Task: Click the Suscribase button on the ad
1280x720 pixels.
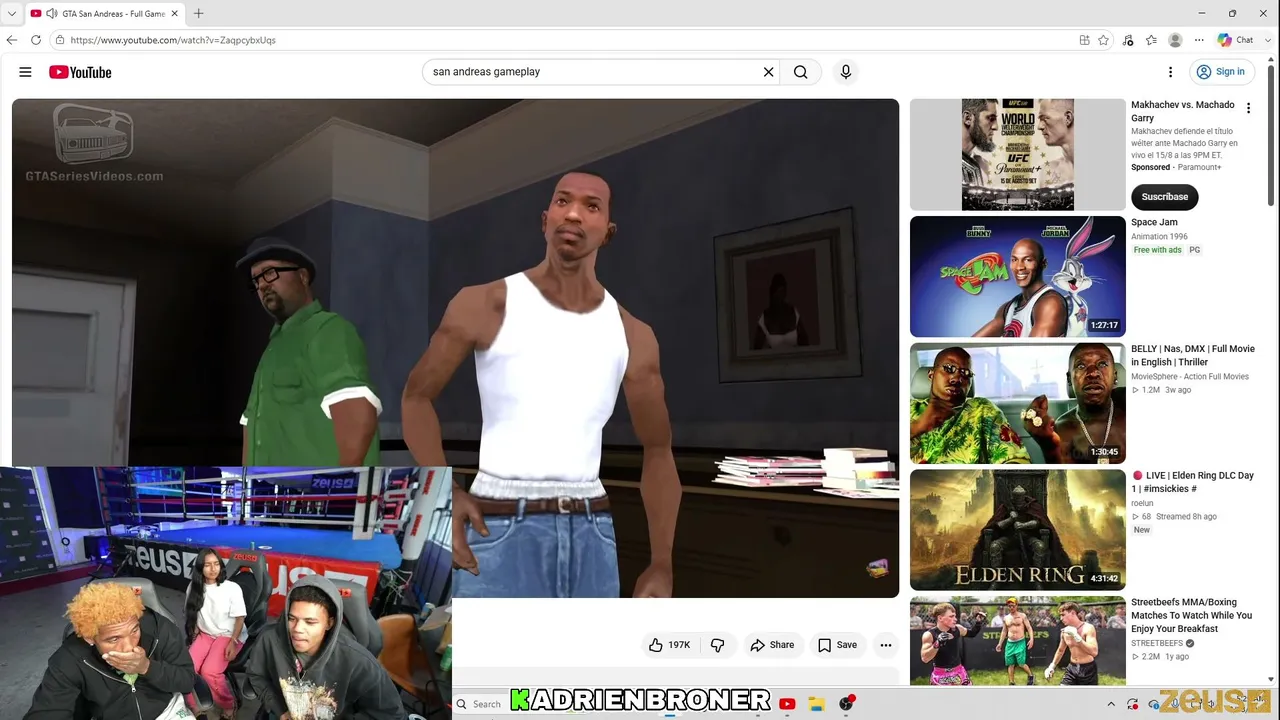Action: tap(1165, 197)
